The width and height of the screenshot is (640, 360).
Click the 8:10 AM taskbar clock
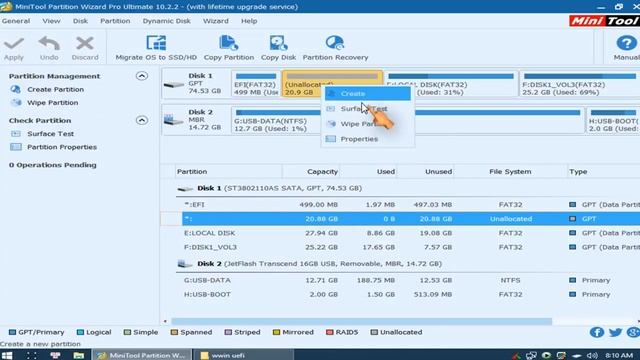pyautogui.click(x=619, y=356)
